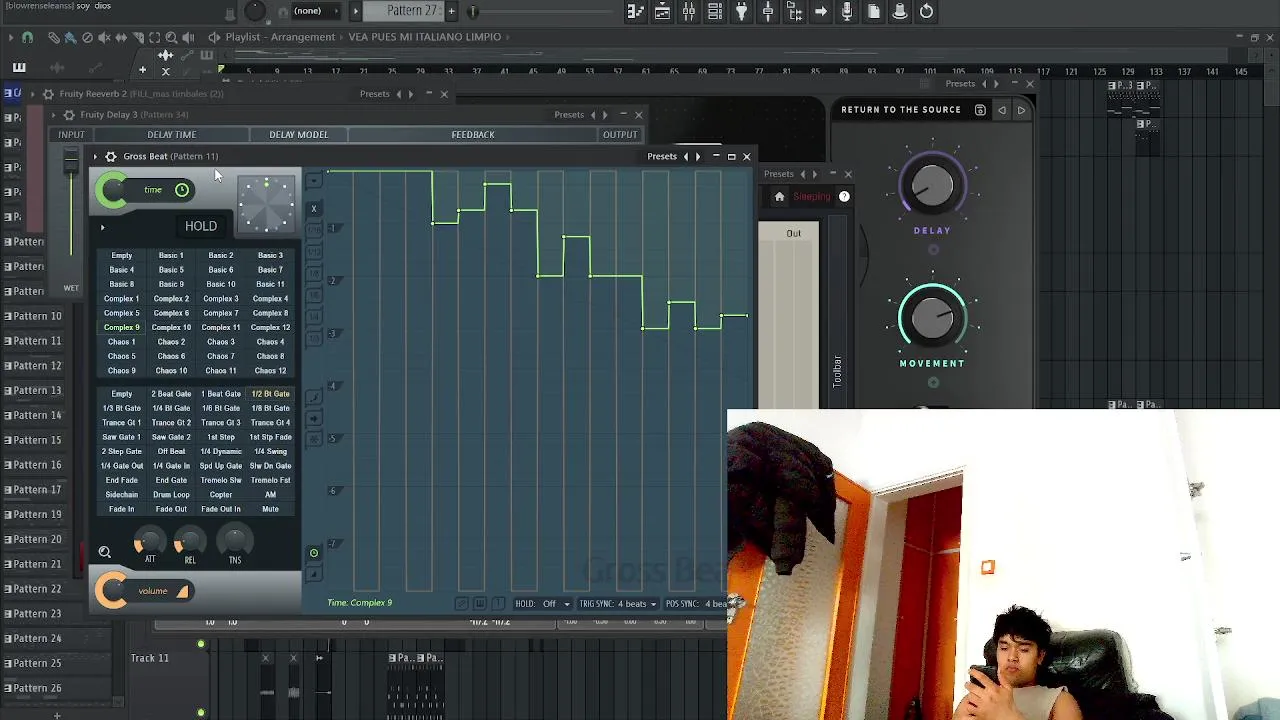Select the Empty time slot
Viewport: 1280px width, 720px height.
coord(122,256)
